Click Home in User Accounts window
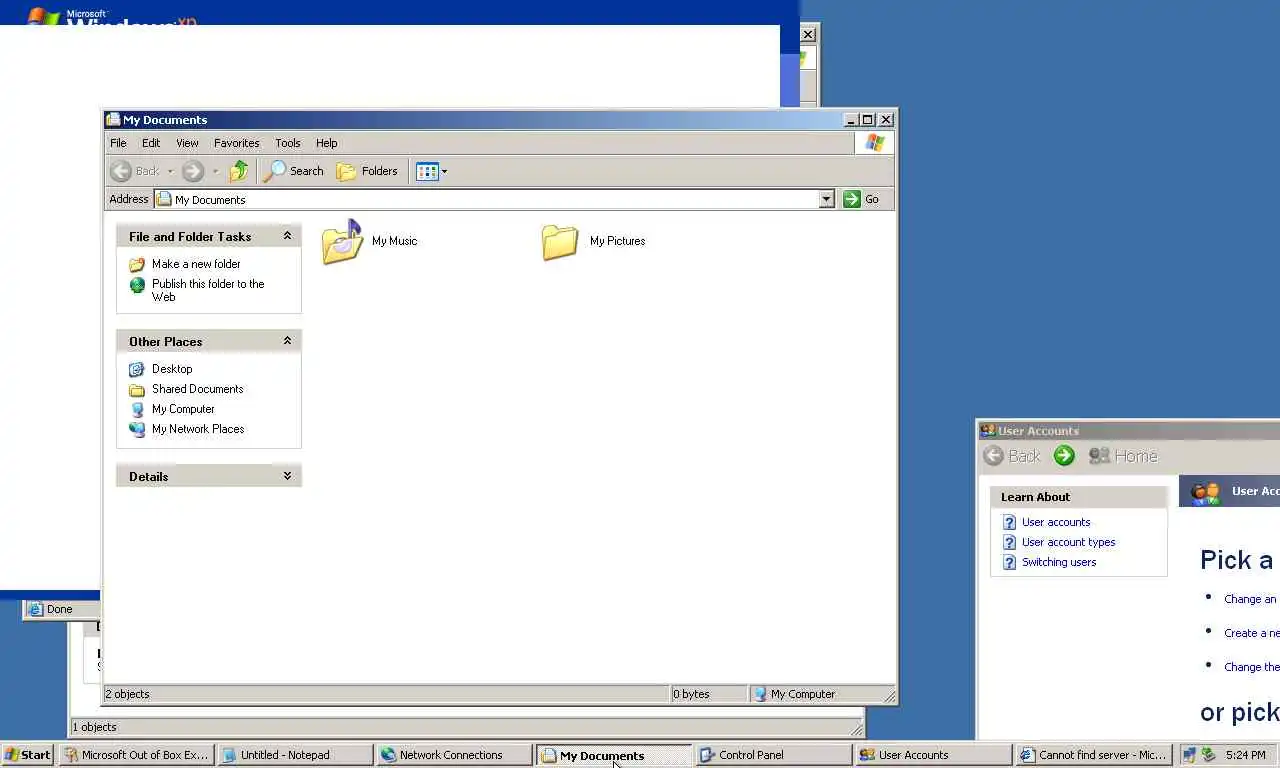The width and height of the screenshot is (1280, 768). 1123,456
